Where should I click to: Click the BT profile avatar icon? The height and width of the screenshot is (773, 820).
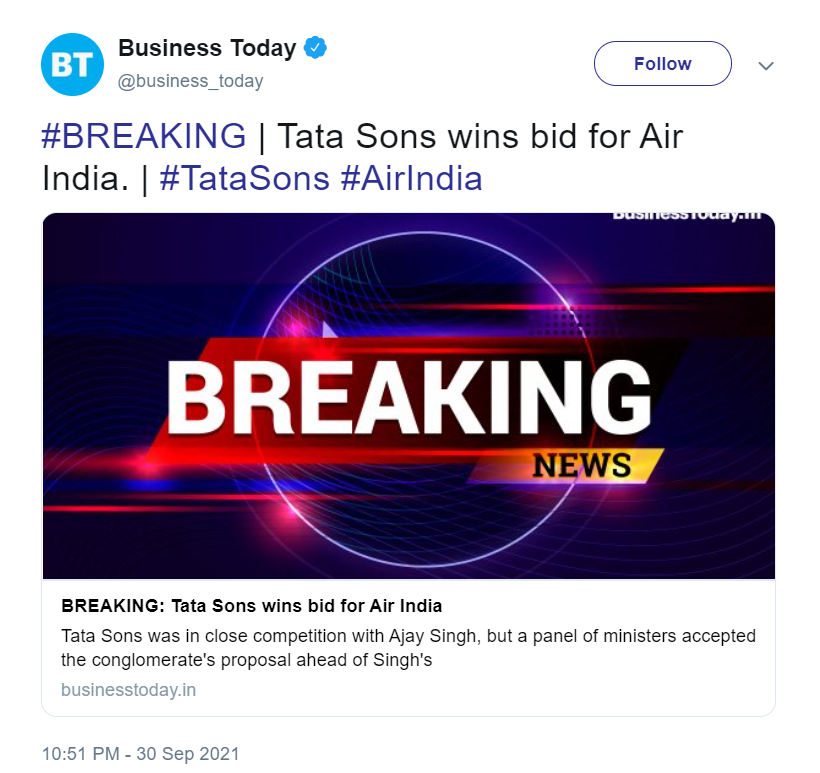coord(72,64)
